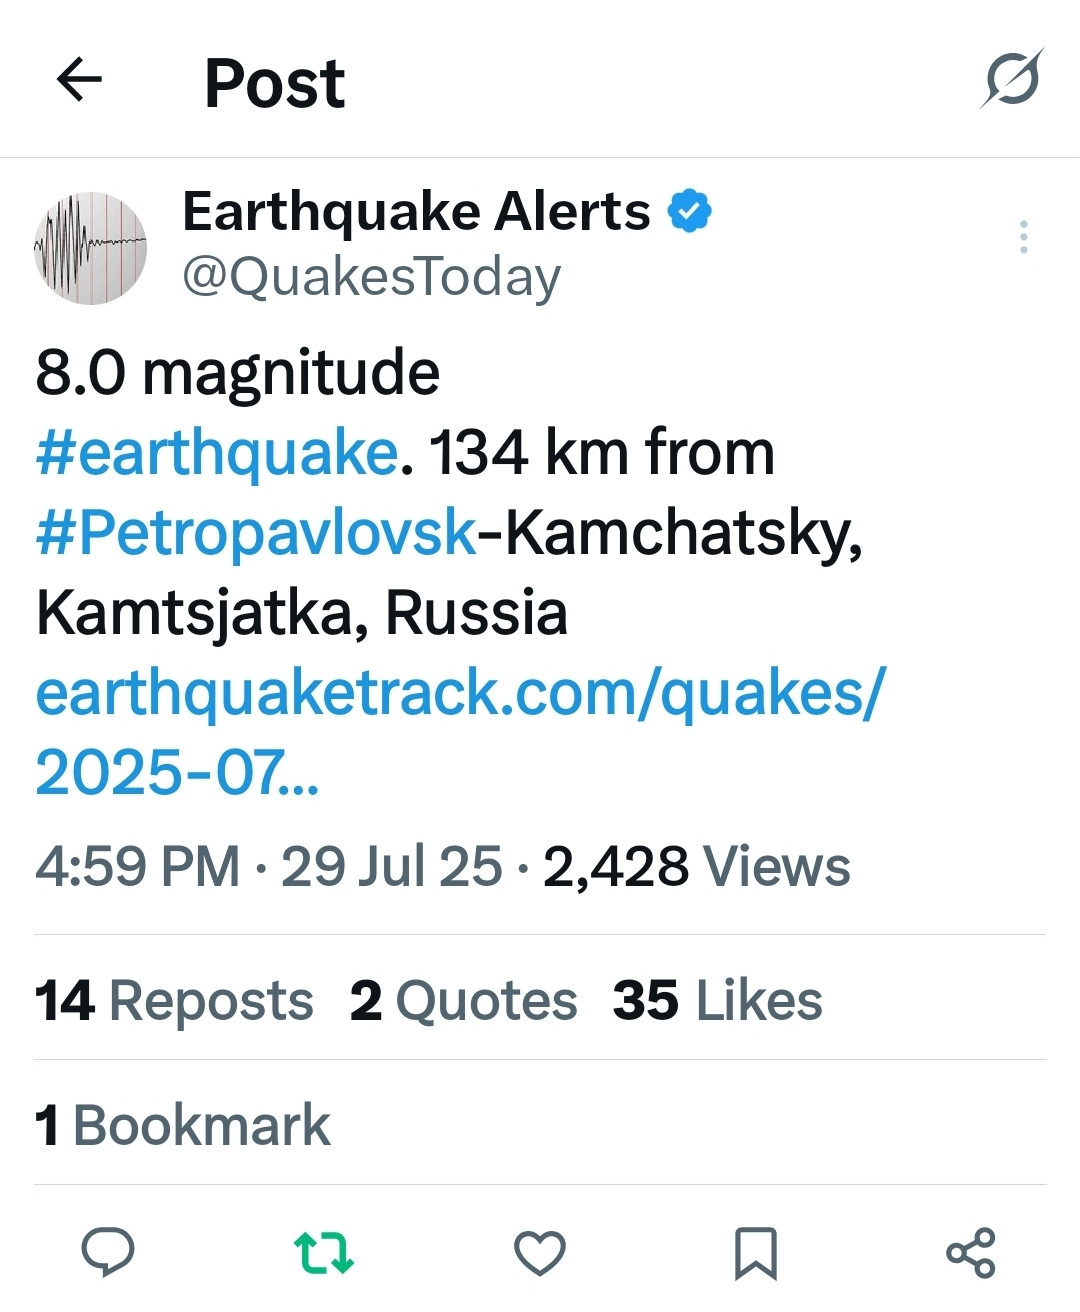Open the #Petropavlovsk hashtag
1080x1312 pixels.
(256, 532)
